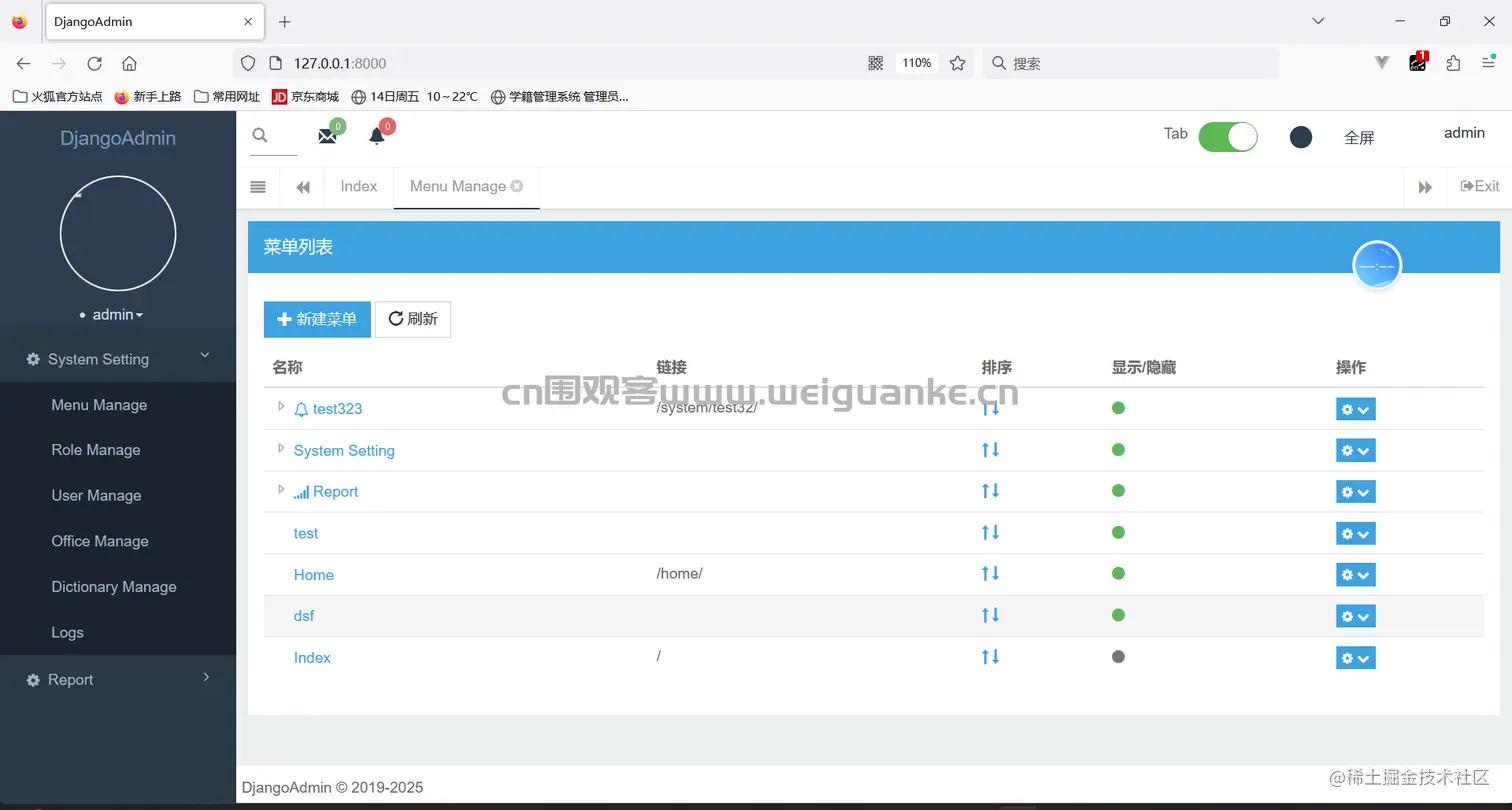The width and height of the screenshot is (1512, 810).
Task: Toggle visibility dot for Report row
Action: click(x=1118, y=491)
